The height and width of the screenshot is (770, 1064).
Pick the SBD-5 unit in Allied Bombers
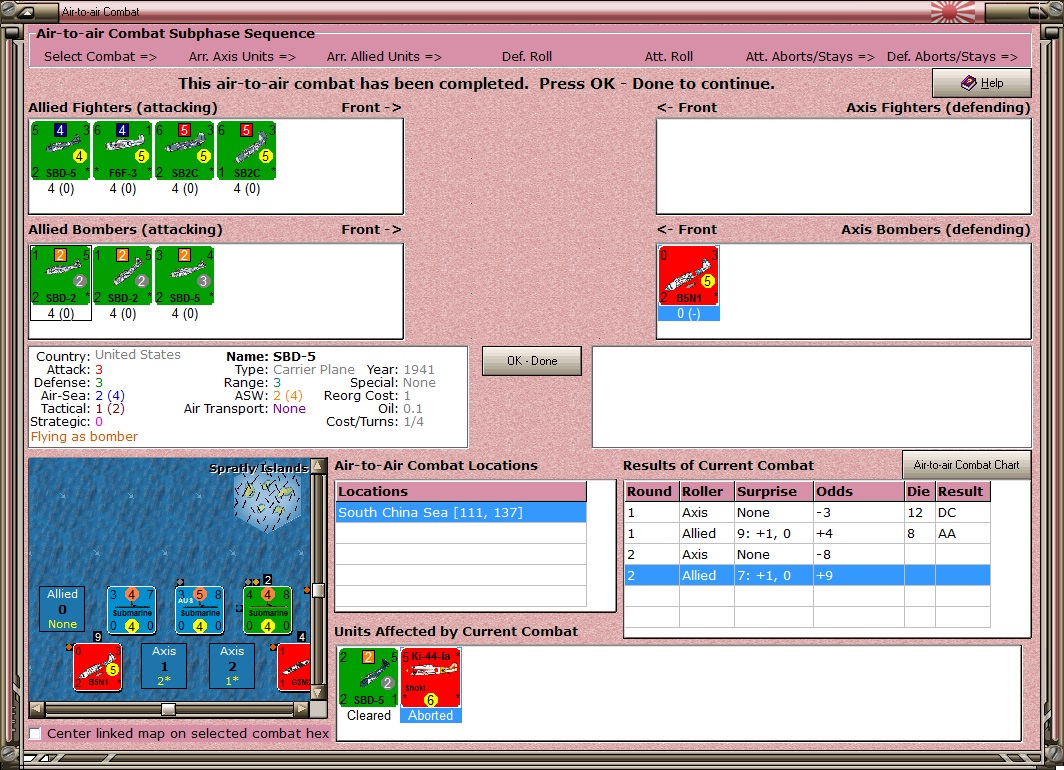185,275
